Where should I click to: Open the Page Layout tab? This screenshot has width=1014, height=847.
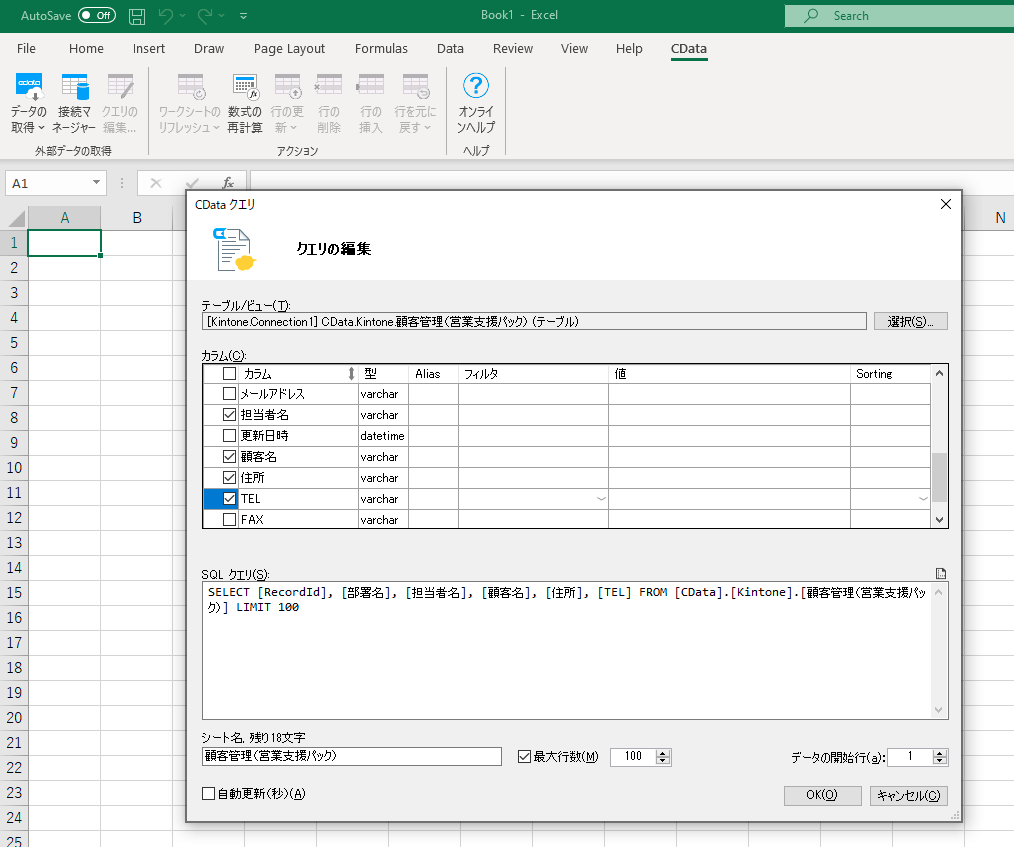tap(289, 48)
